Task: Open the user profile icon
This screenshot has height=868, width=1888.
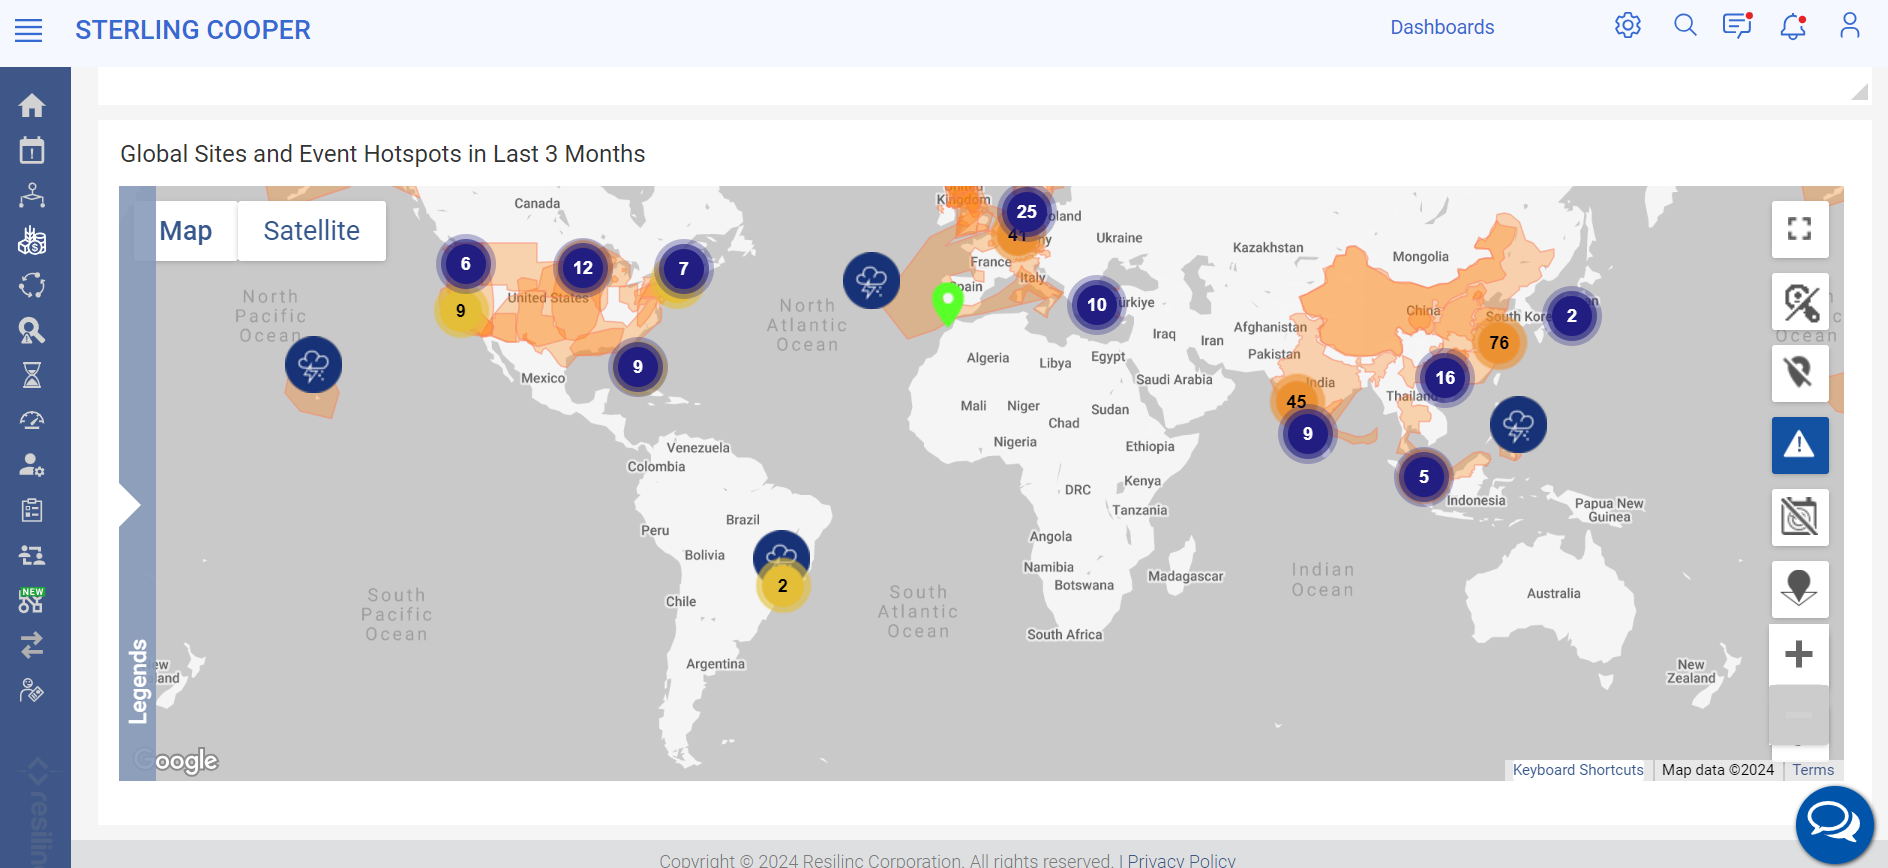Action: pos(1850,26)
